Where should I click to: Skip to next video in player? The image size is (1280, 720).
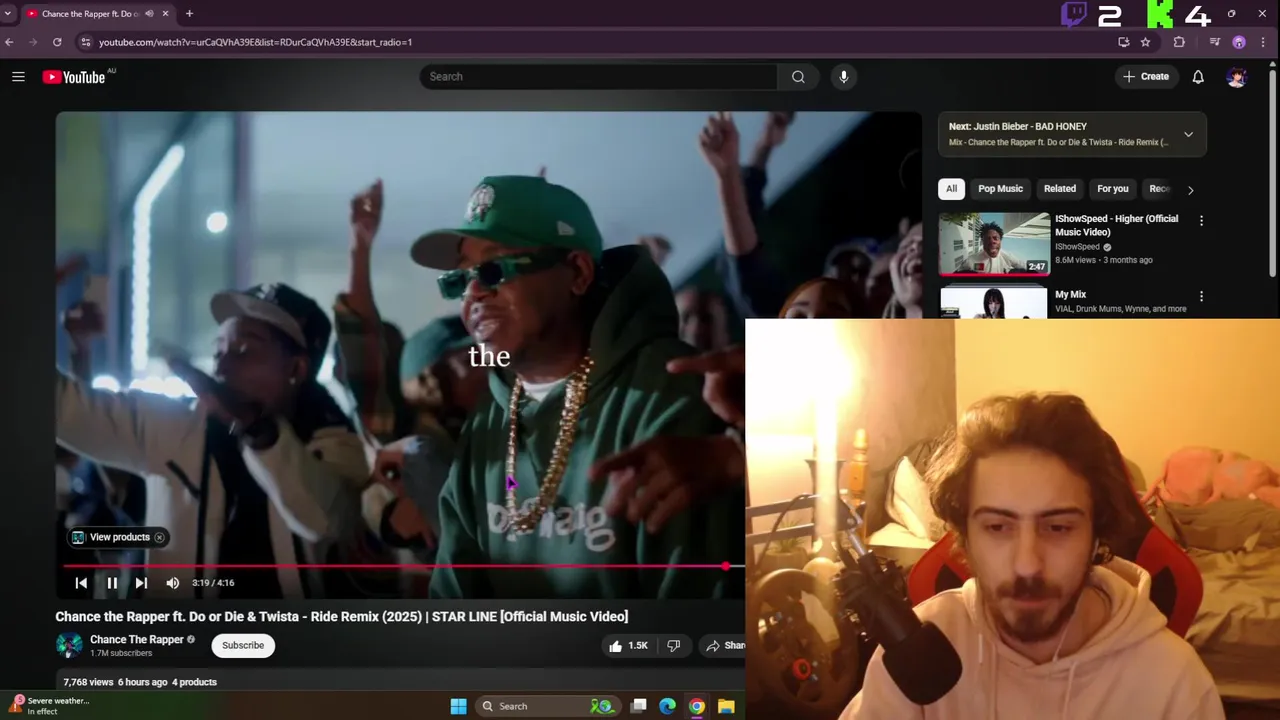pyautogui.click(x=141, y=583)
